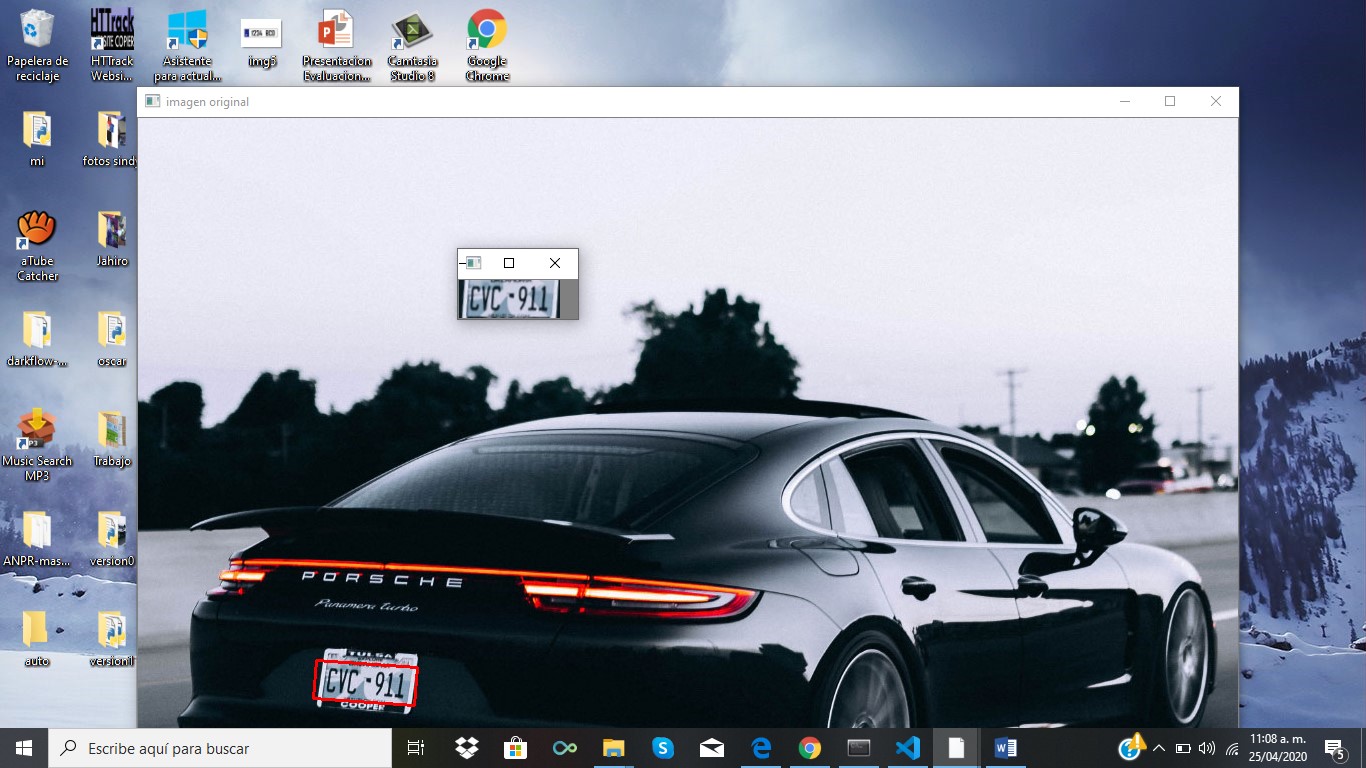Maximize the small cropped plate window
Image resolution: width=1366 pixels, height=768 pixels.
(x=509, y=263)
